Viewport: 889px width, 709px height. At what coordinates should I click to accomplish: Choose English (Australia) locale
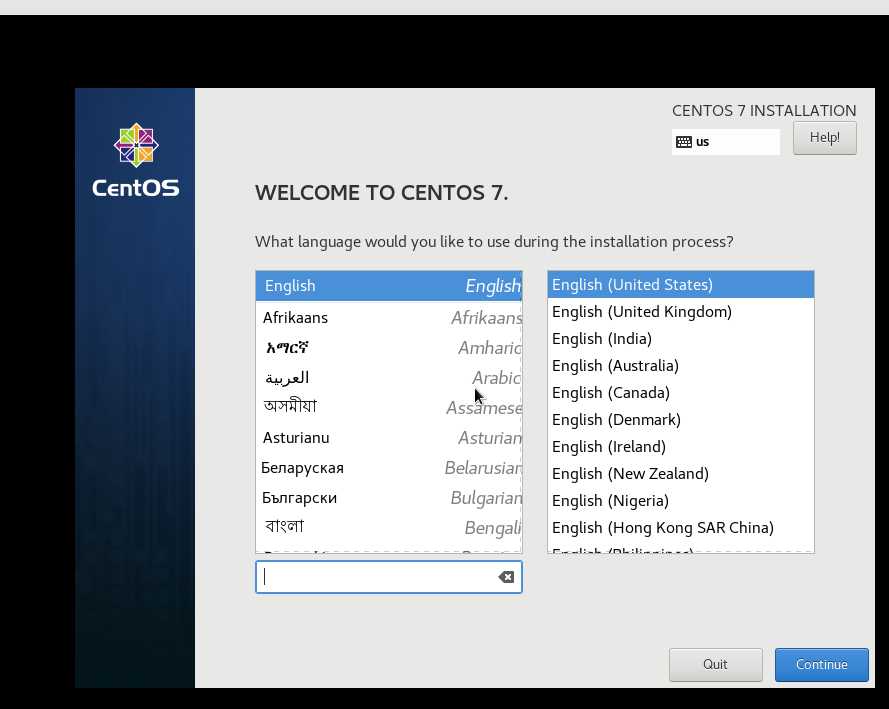[681, 366]
